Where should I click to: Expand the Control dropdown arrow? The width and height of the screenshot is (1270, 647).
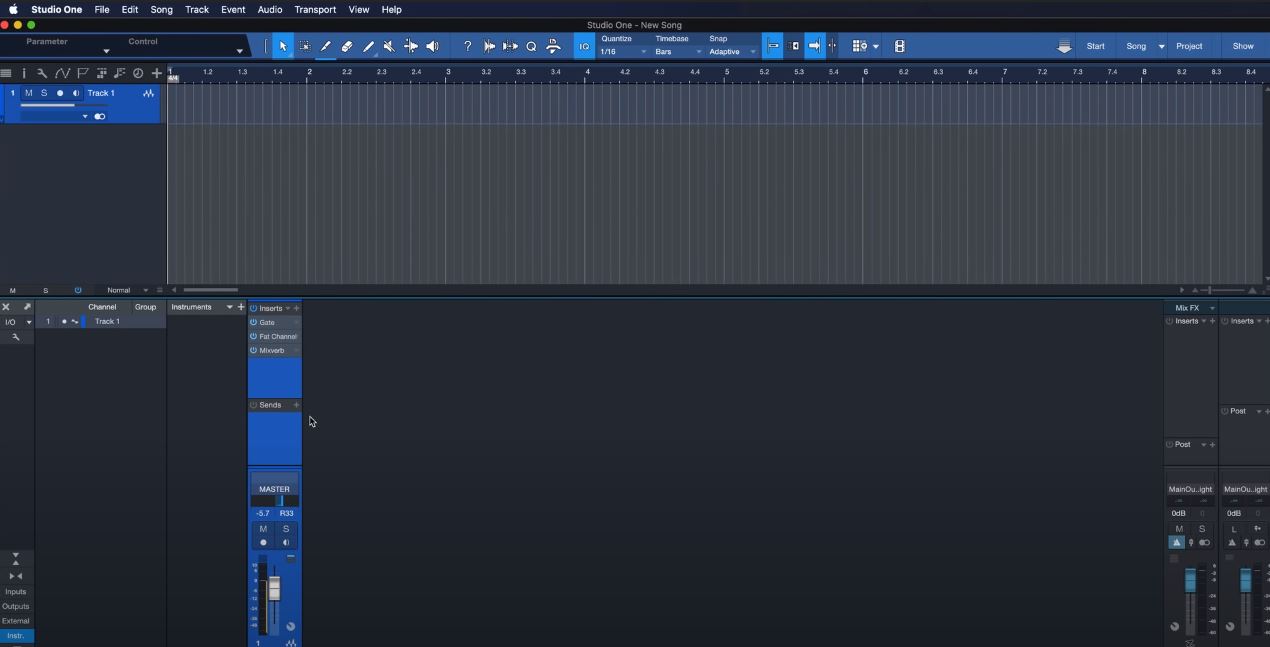coord(239,51)
